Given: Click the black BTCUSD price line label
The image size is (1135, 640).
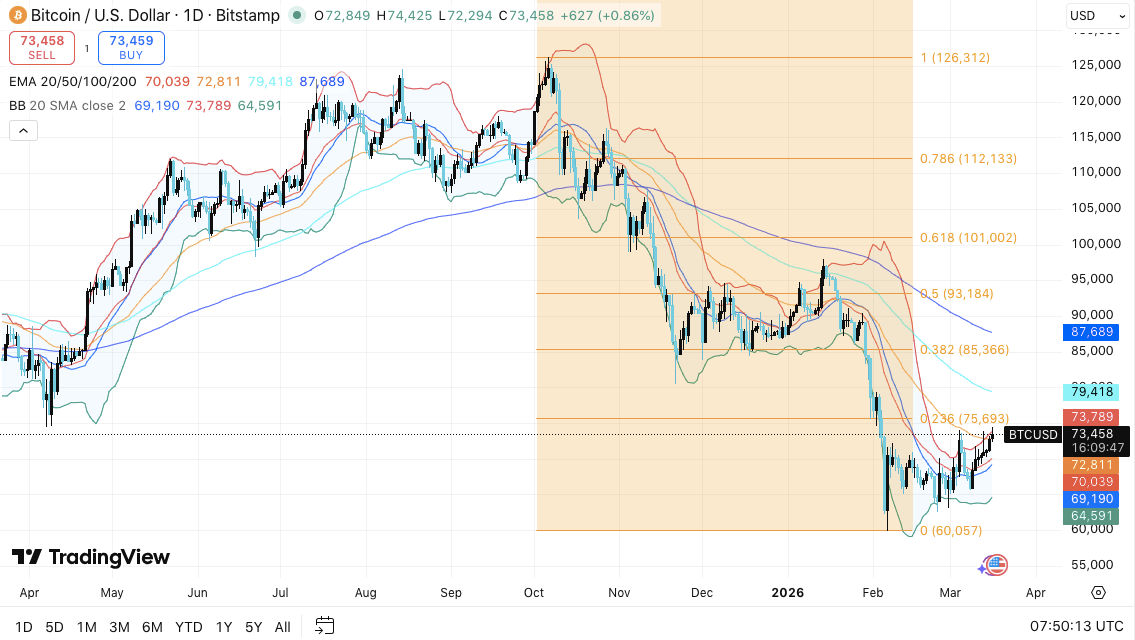Looking at the screenshot, I should 1032,434.
